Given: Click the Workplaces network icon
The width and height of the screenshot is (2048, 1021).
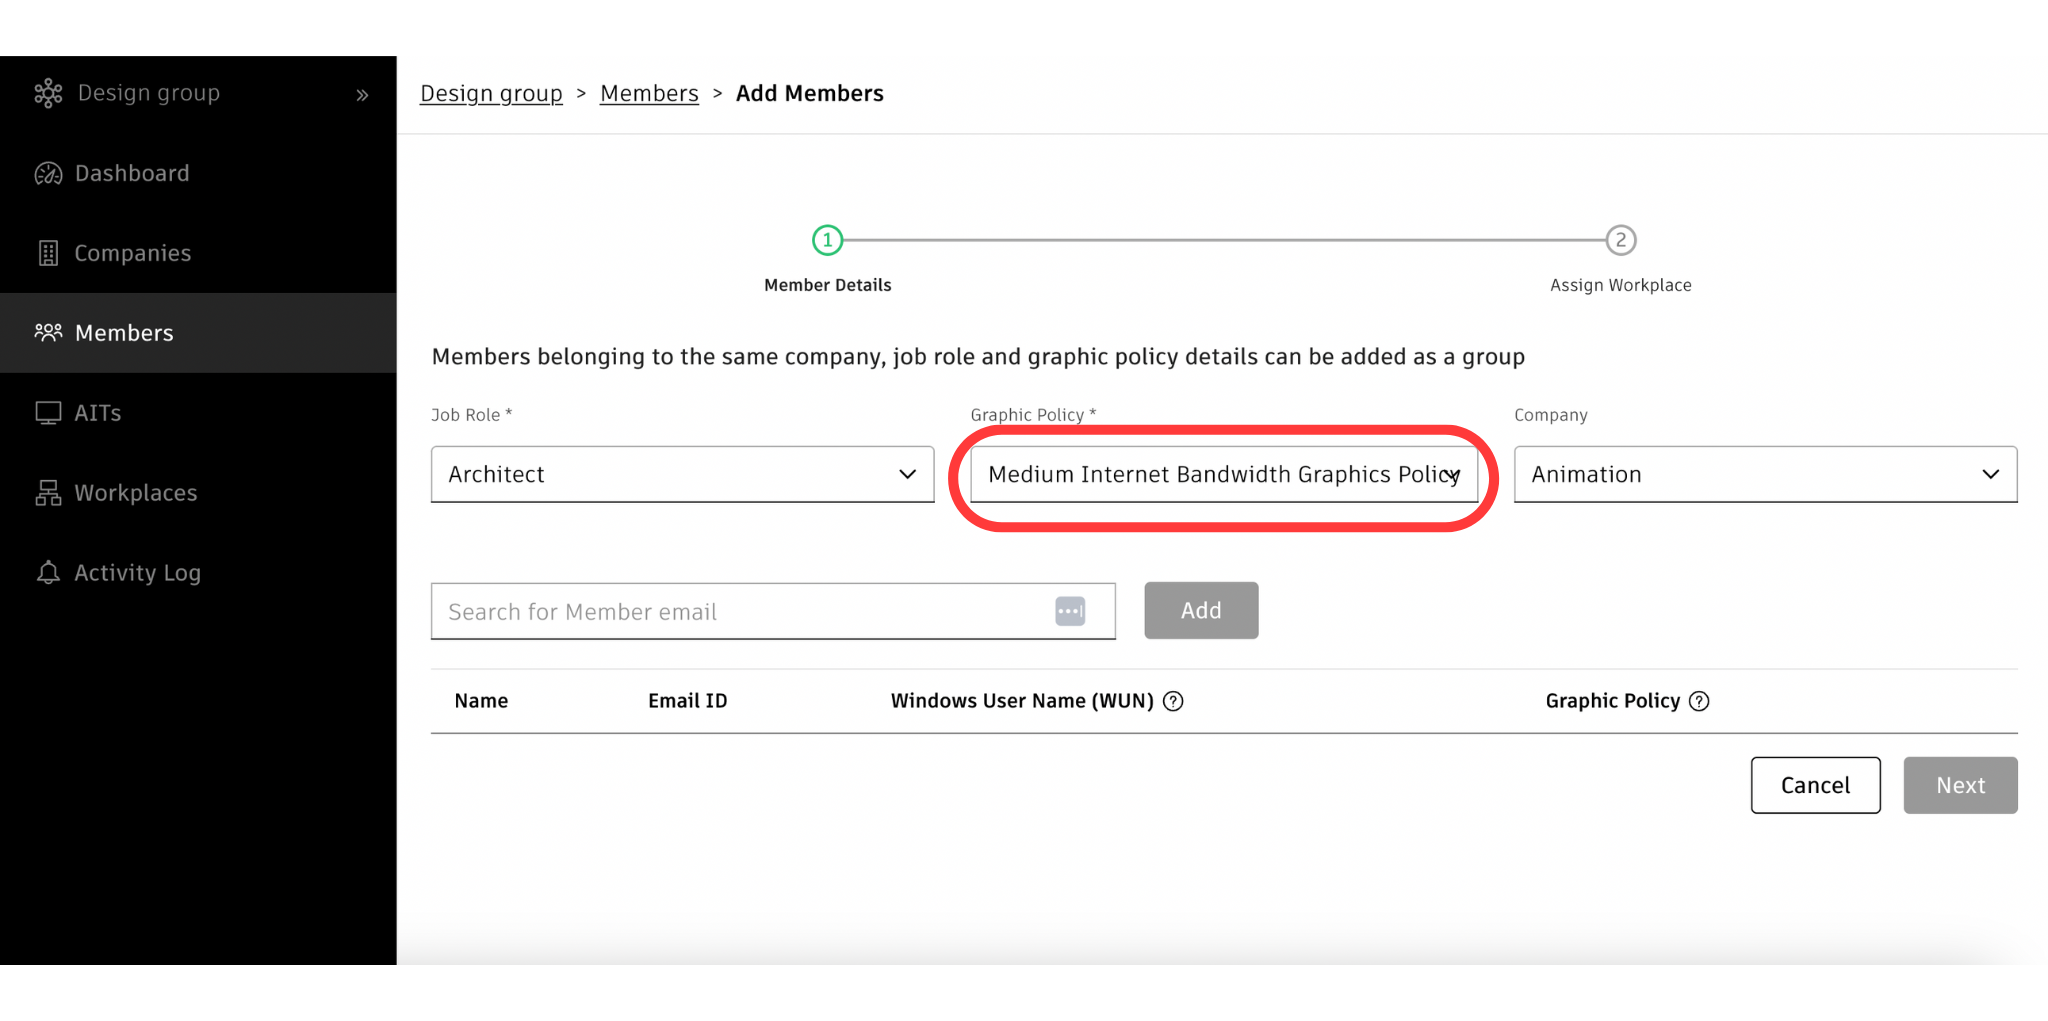Looking at the screenshot, I should click(x=48, y=493).
